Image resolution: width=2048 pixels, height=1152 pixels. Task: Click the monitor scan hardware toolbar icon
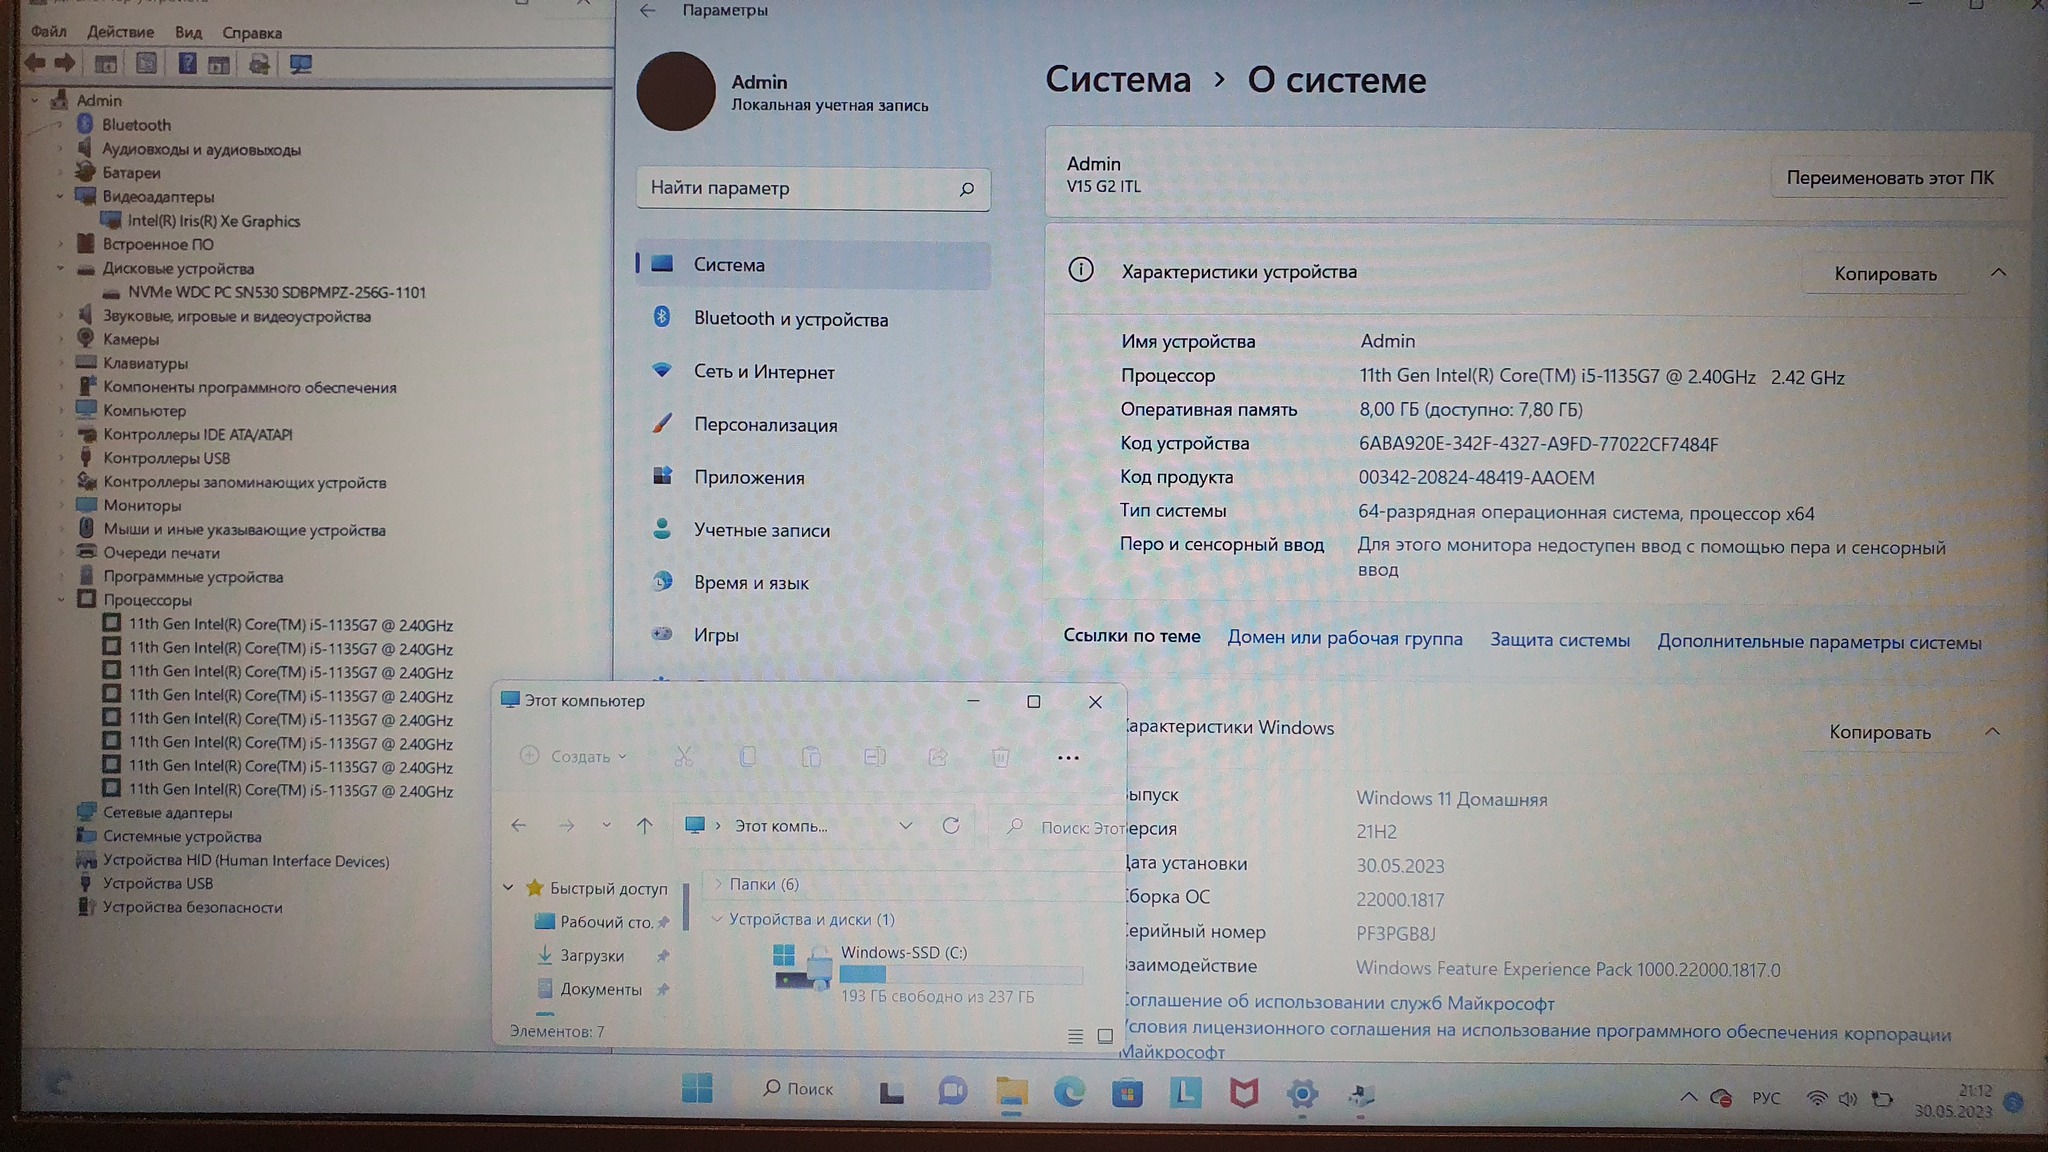(x=301, y=65)
